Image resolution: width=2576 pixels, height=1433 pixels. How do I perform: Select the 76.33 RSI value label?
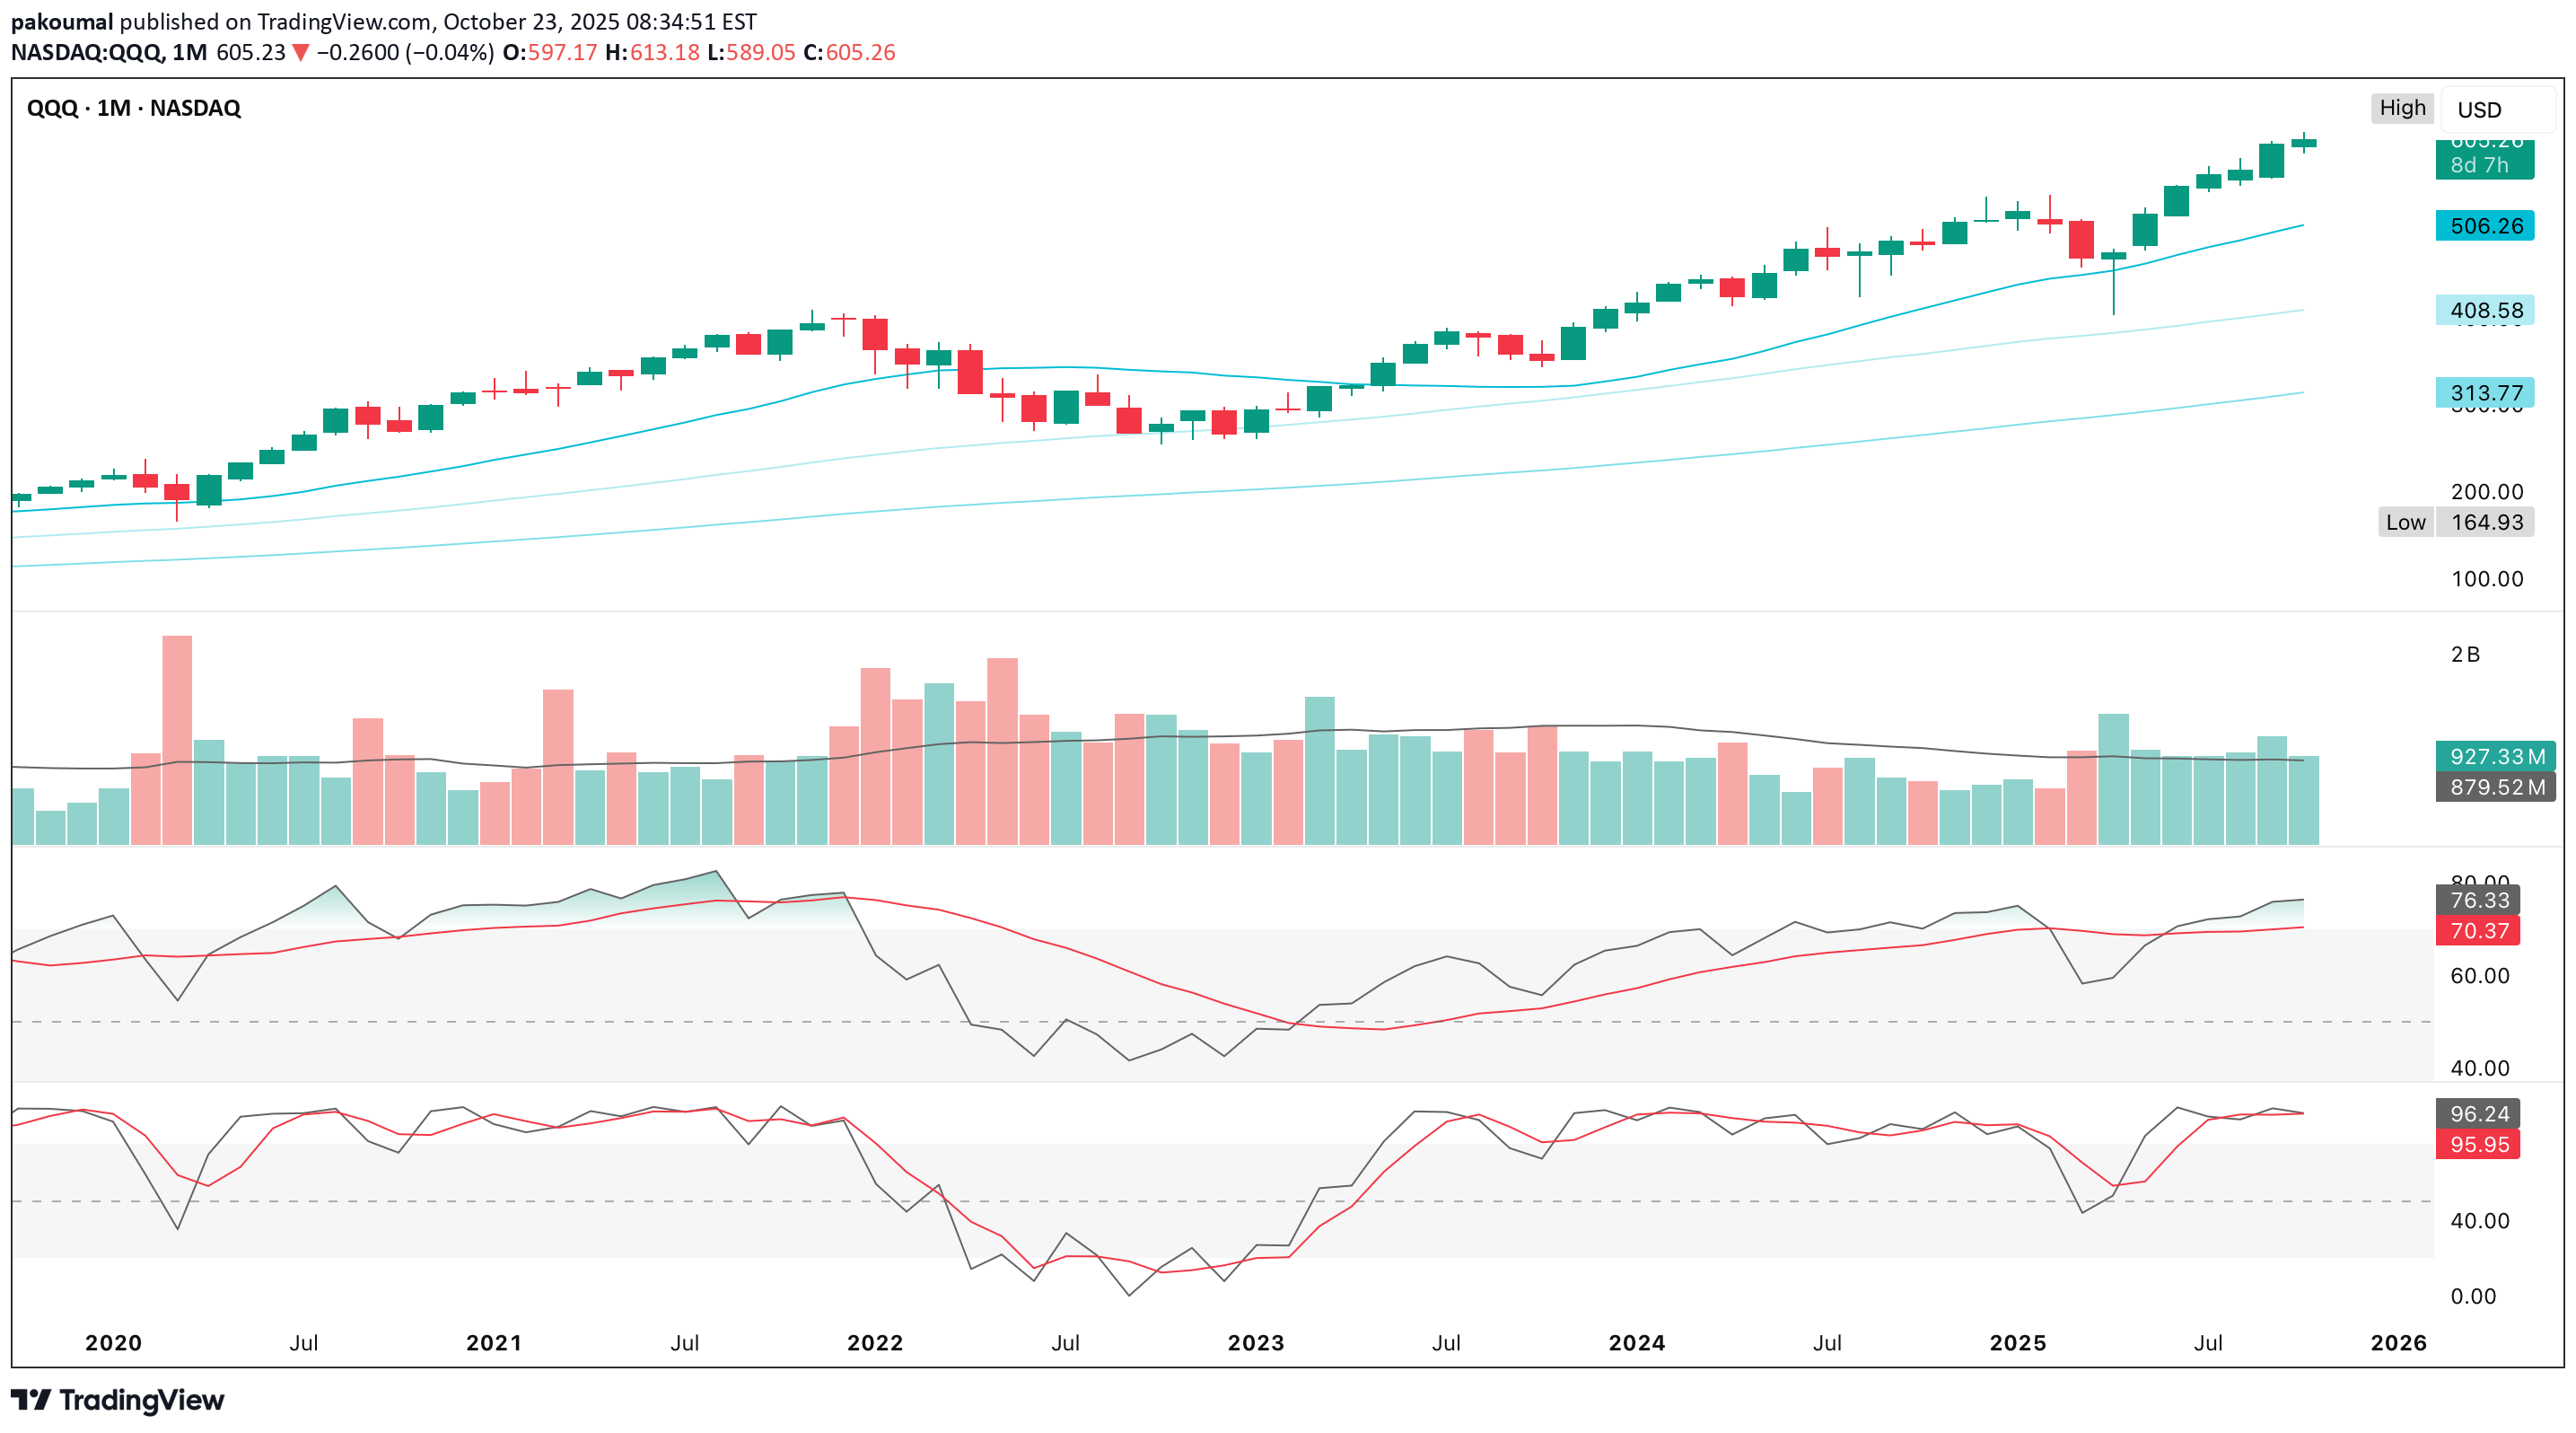2479,900
